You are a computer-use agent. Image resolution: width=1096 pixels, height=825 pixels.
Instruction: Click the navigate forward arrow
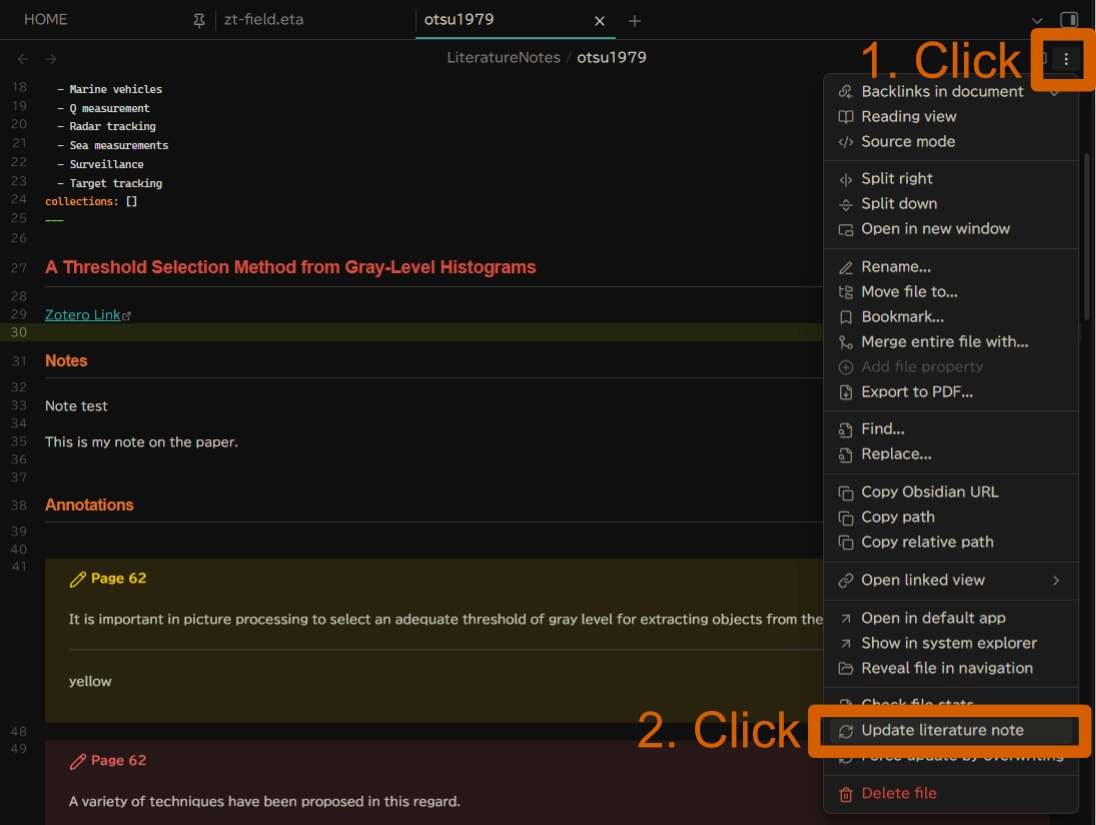(x=51, y=59)
